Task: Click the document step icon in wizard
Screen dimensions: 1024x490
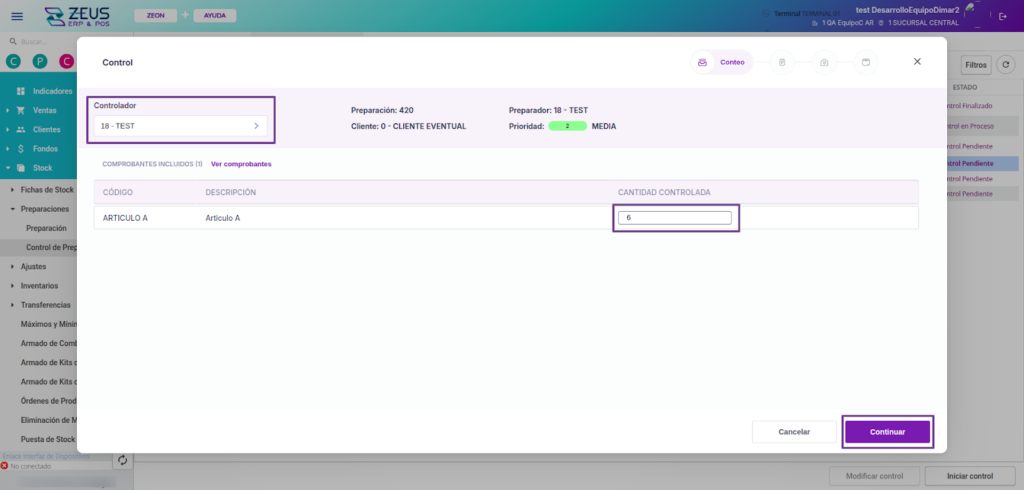Action: pos(782,62)
